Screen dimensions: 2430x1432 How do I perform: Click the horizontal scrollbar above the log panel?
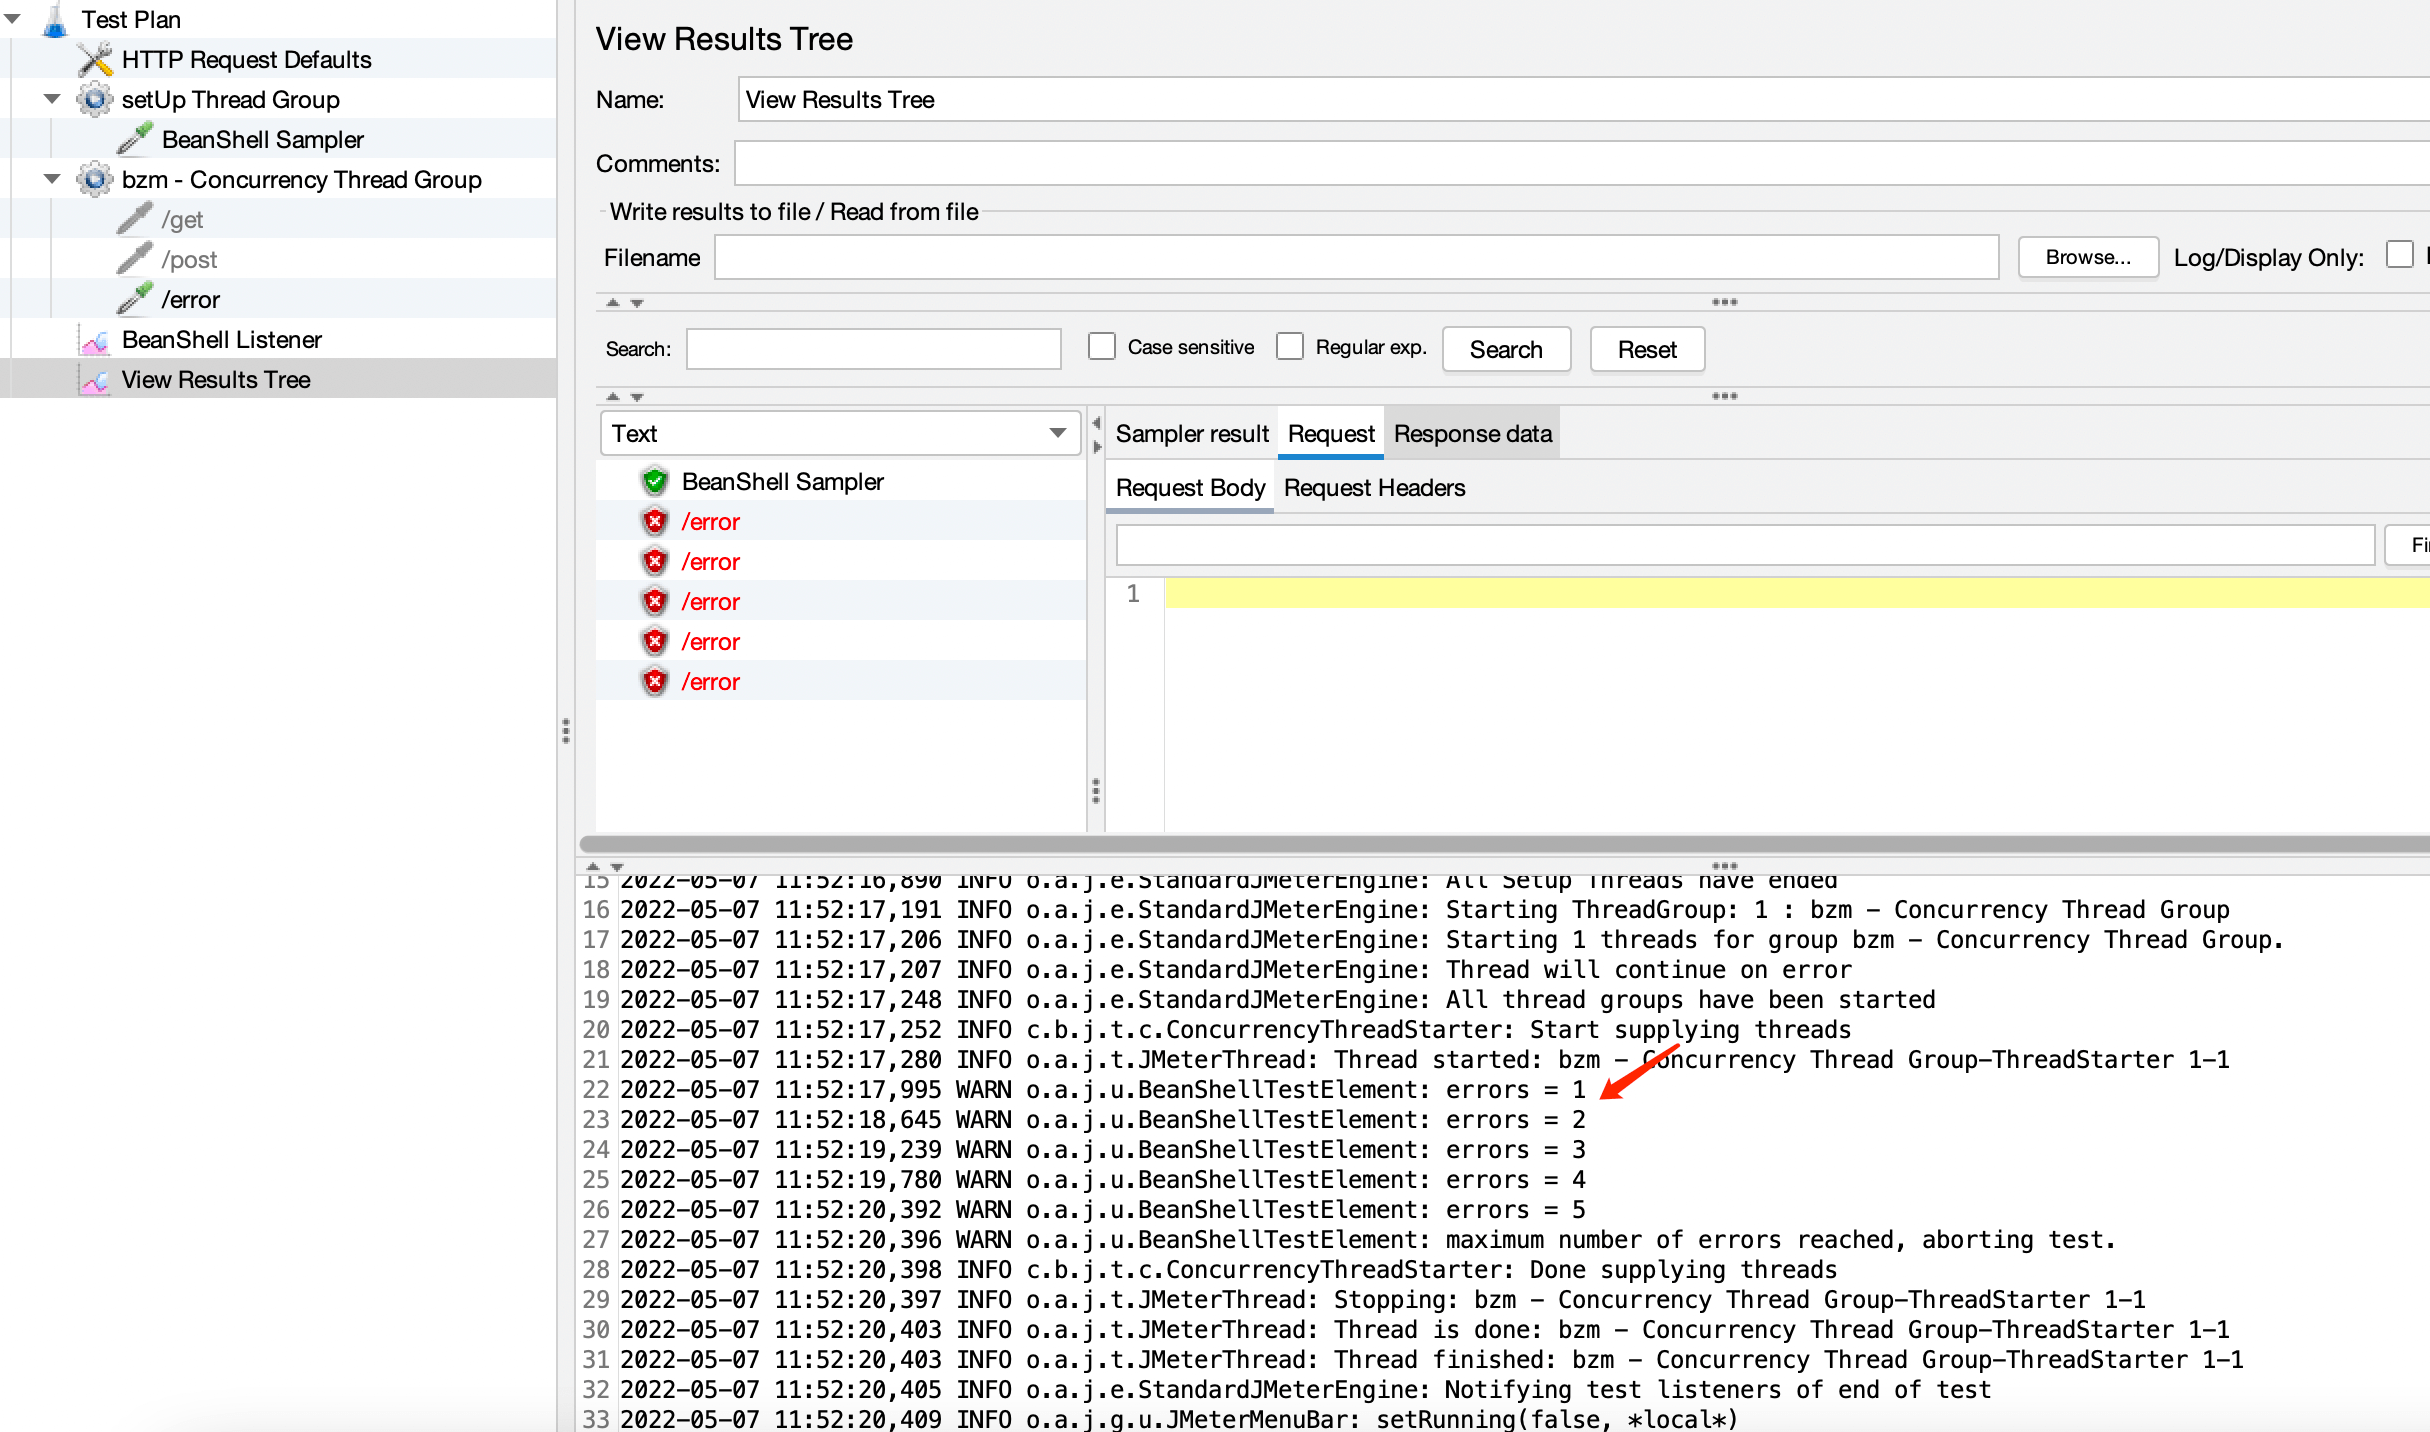(1500, 843)
